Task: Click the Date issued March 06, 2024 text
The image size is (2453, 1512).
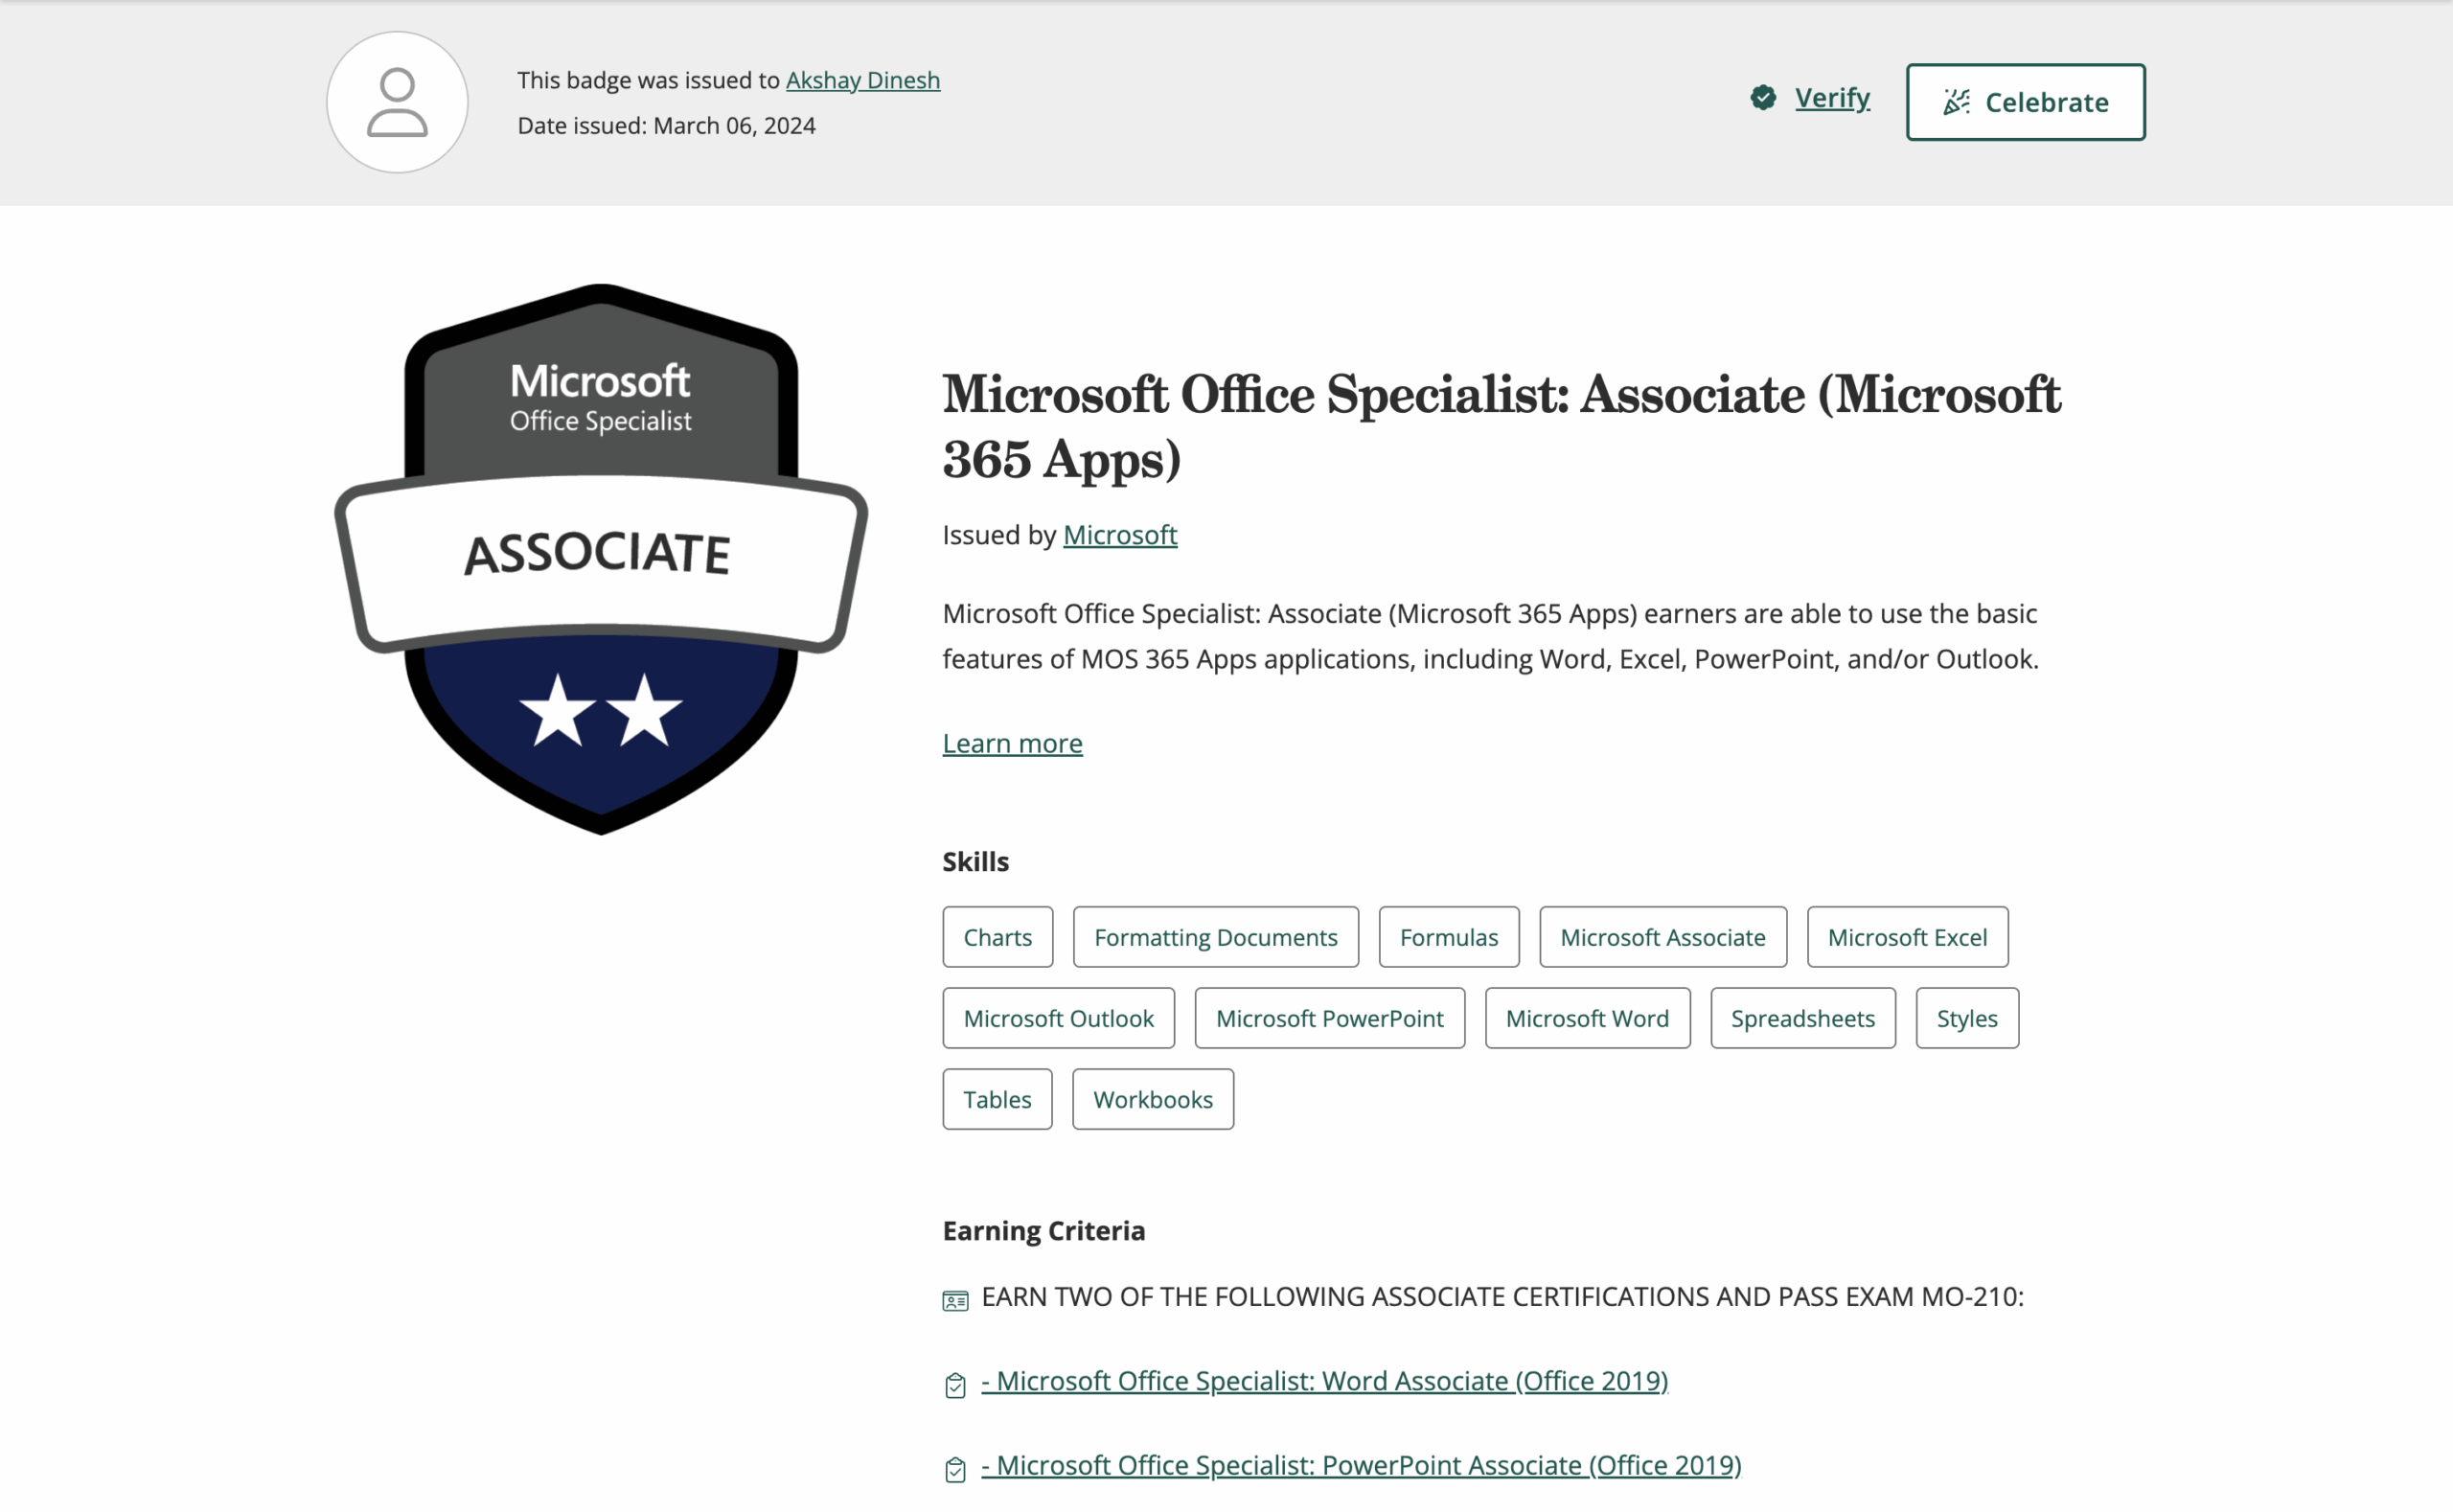Action: point(666,126)
